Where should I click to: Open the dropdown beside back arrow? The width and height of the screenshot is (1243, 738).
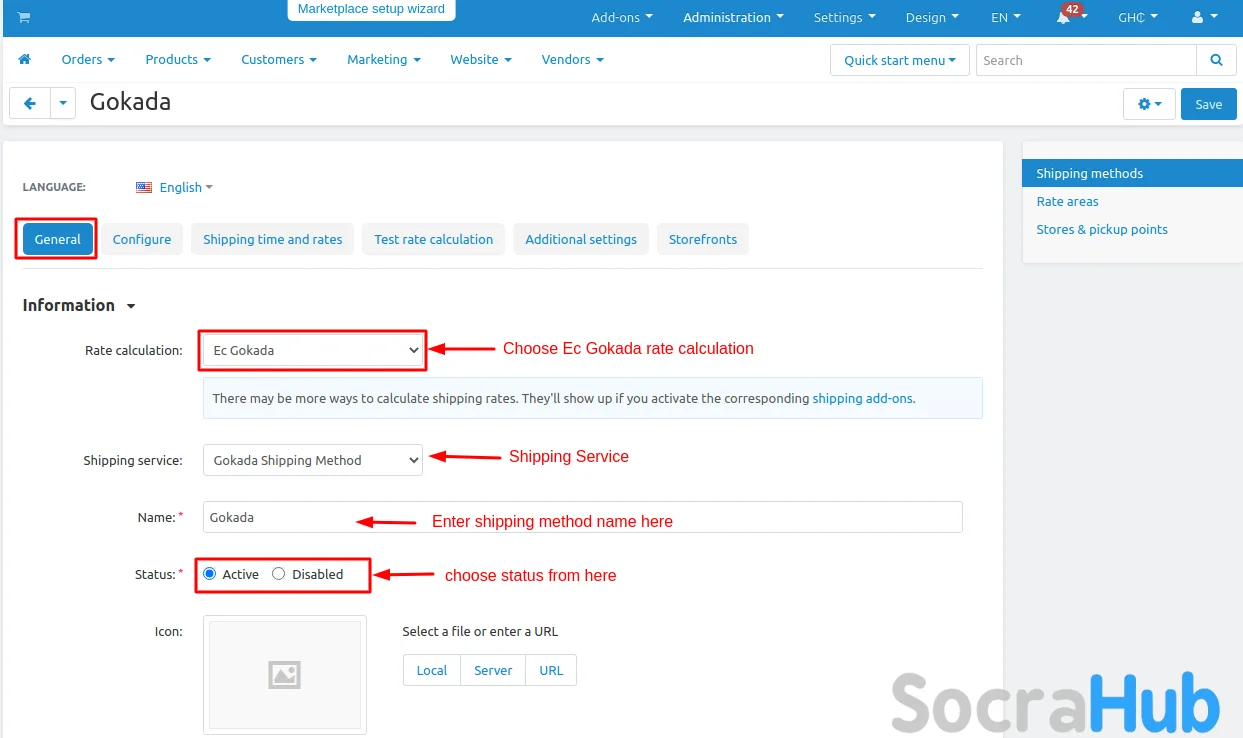tap(63, 103)
